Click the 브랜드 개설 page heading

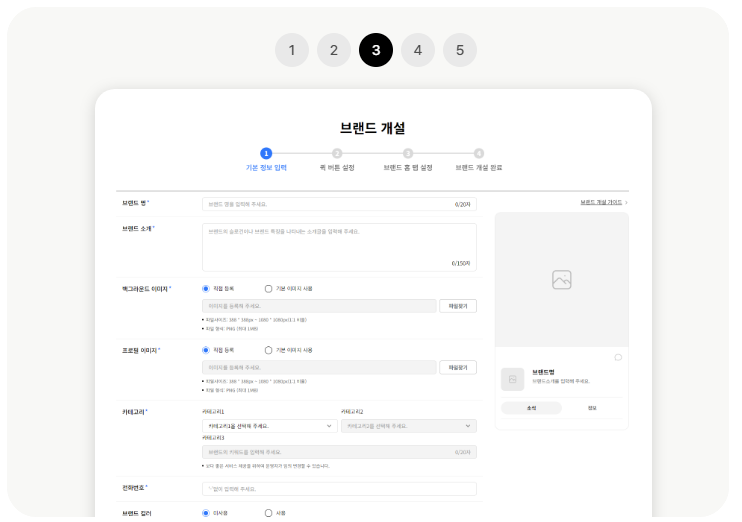tap(373, 128)
